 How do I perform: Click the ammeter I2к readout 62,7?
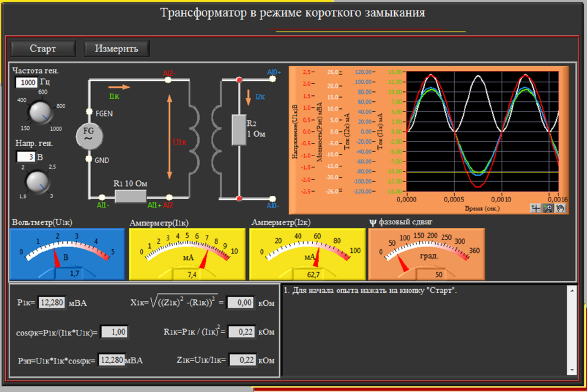click(313, 274)
